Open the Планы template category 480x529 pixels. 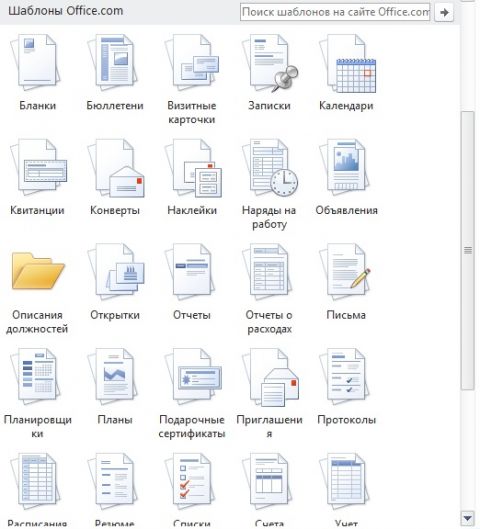click(x=113, y=377)
